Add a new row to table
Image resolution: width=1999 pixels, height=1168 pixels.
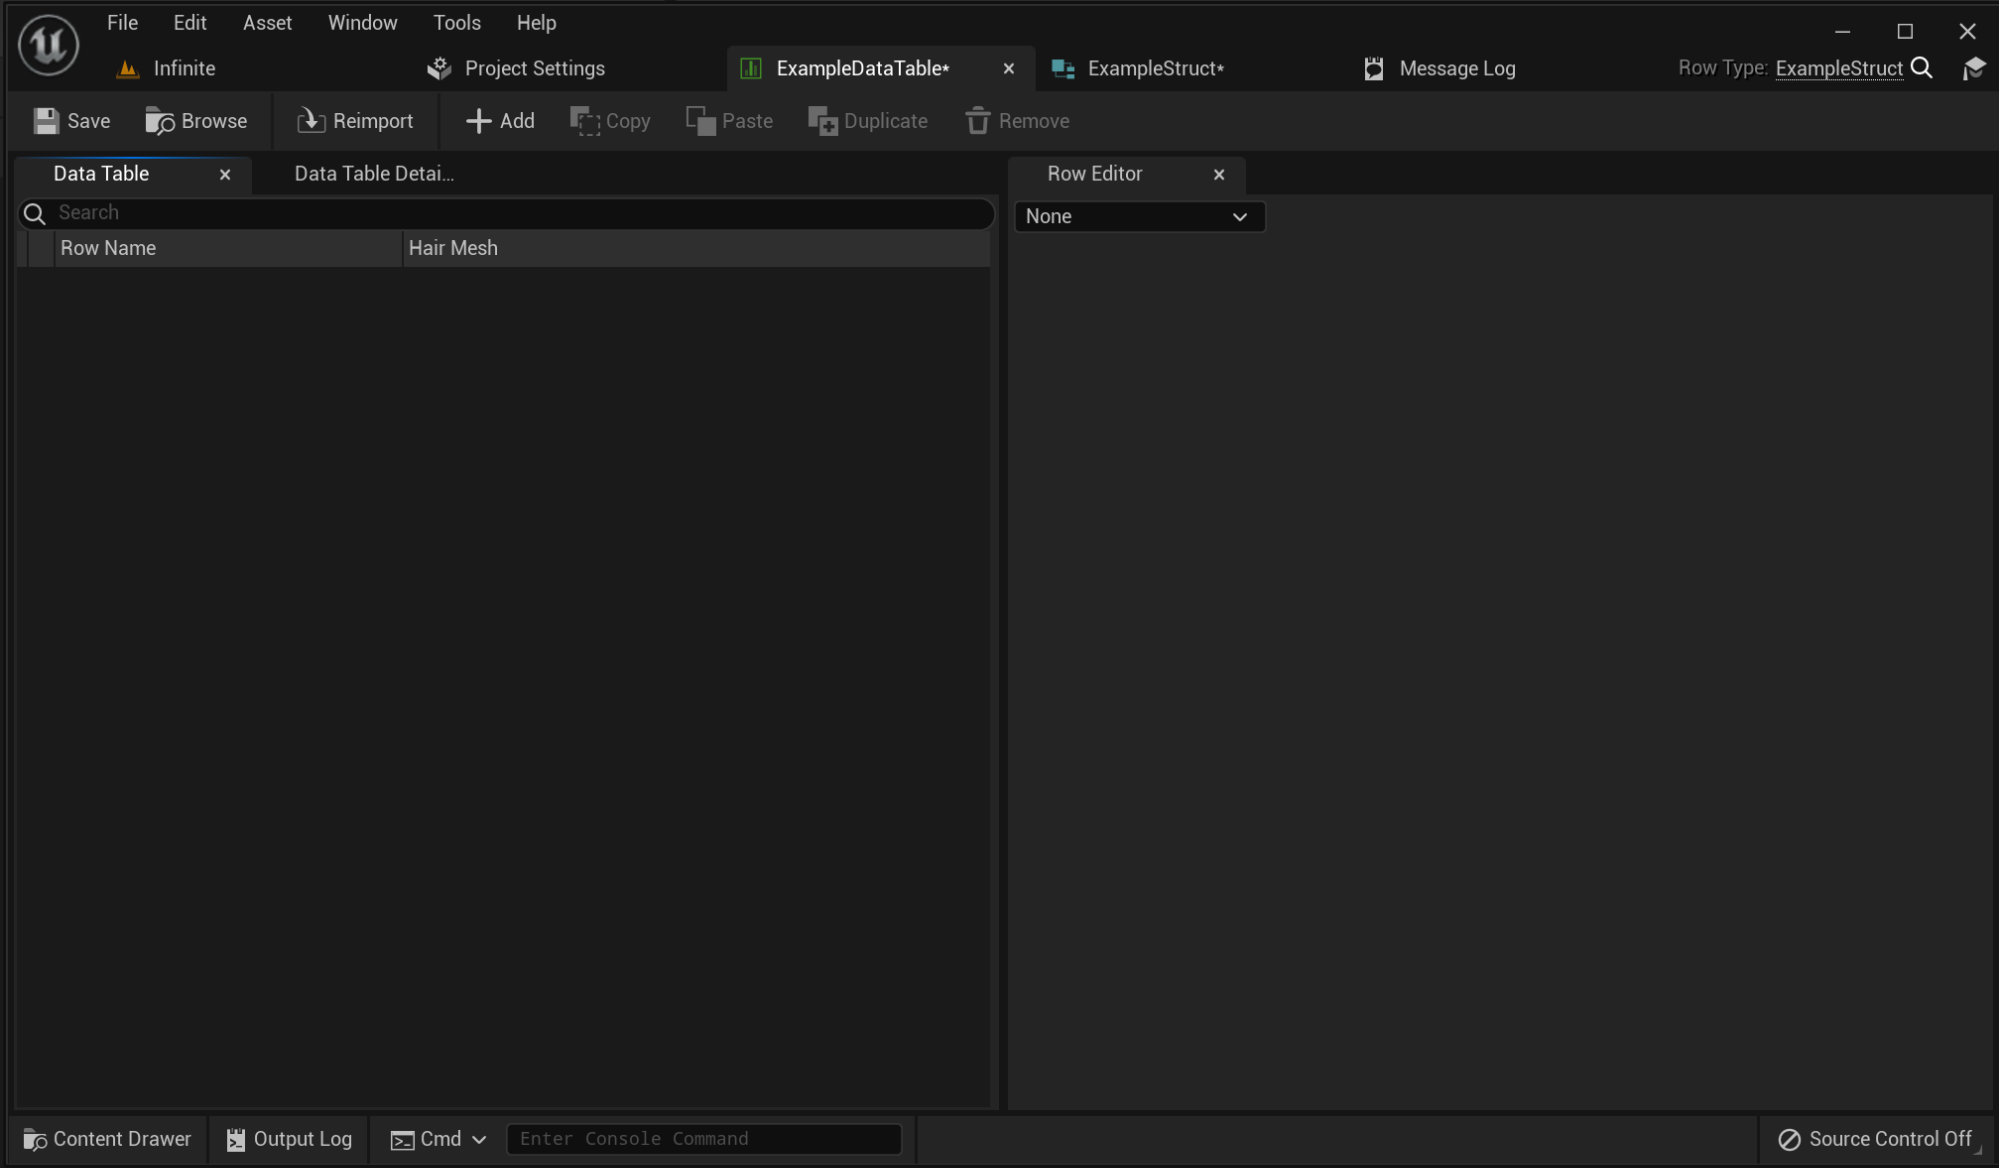[500, 121]
